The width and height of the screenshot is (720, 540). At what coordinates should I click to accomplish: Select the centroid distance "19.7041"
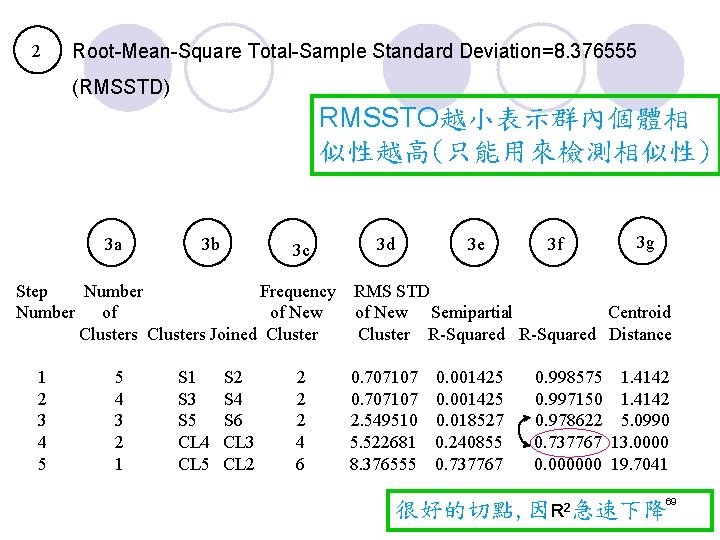[639, 464]
